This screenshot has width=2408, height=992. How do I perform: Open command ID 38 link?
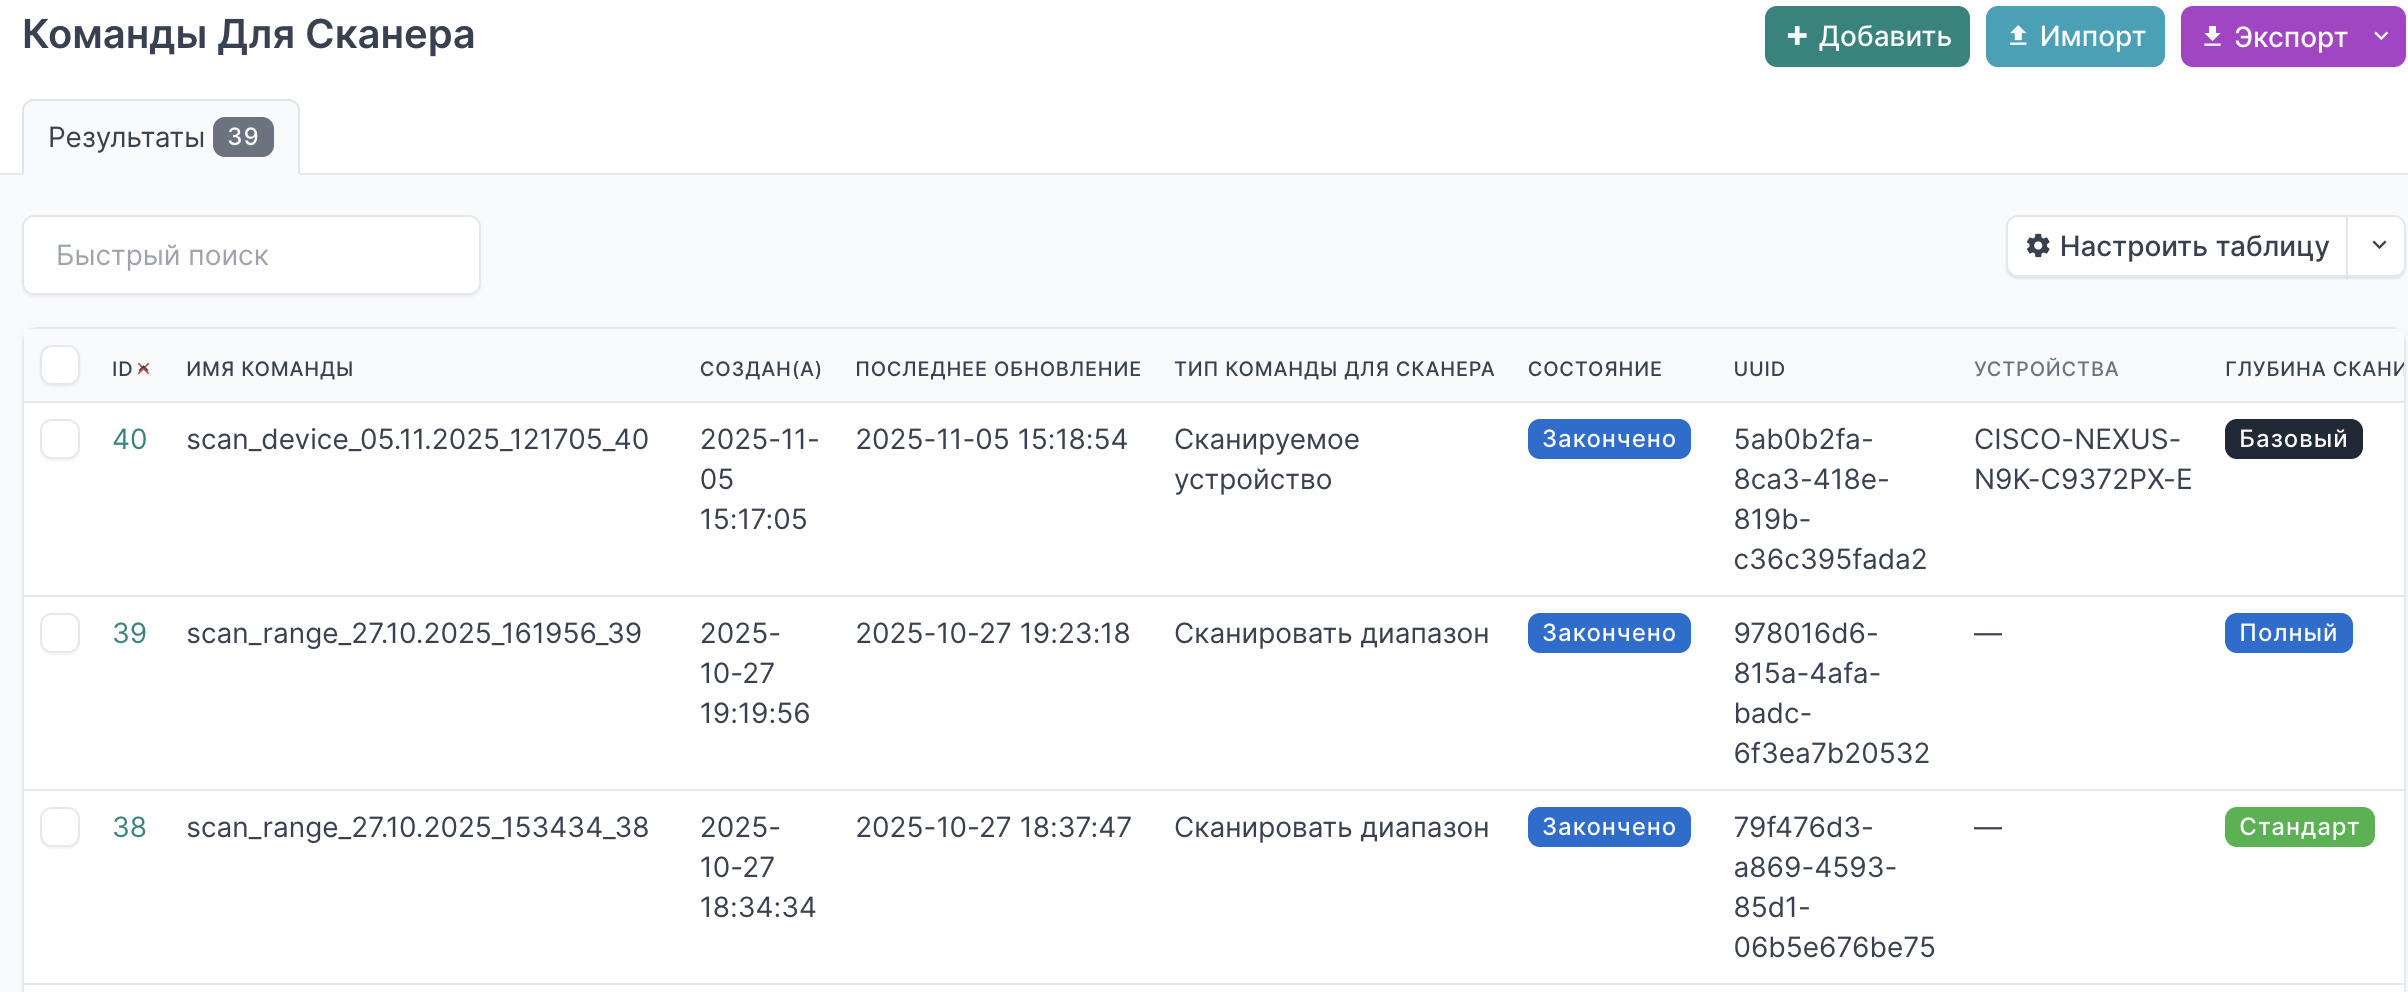(129, 827)
